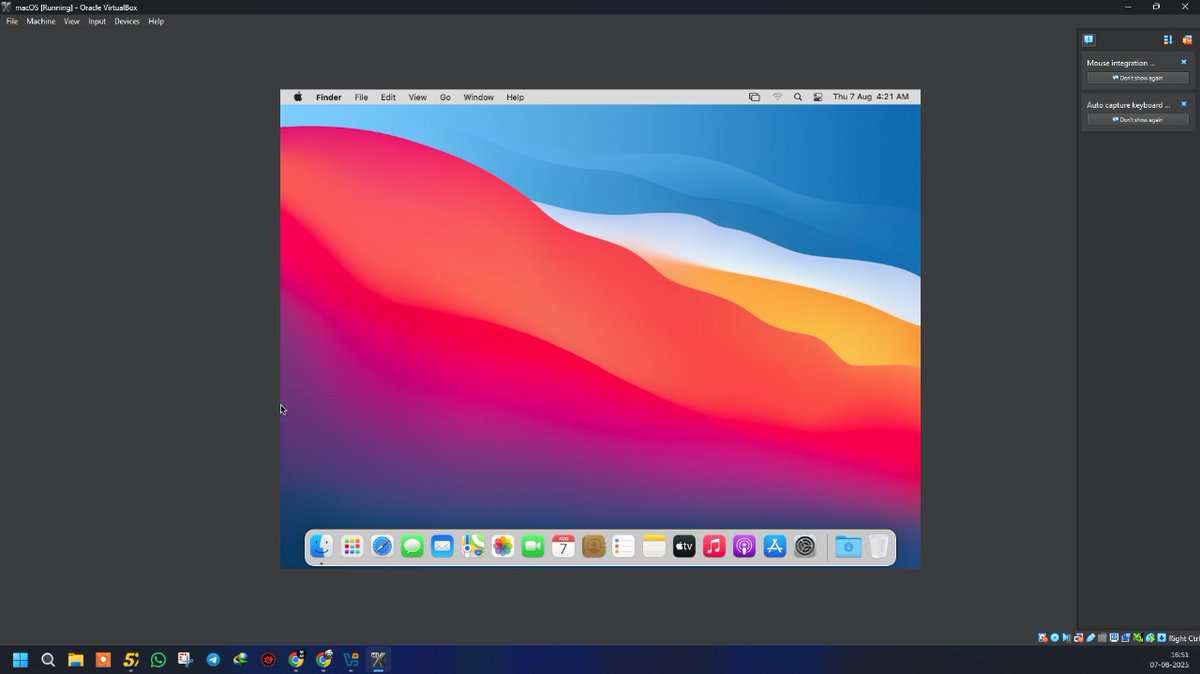Open the Go menu in macOS
Viewport: 1200px width, 674px height.
445,97
